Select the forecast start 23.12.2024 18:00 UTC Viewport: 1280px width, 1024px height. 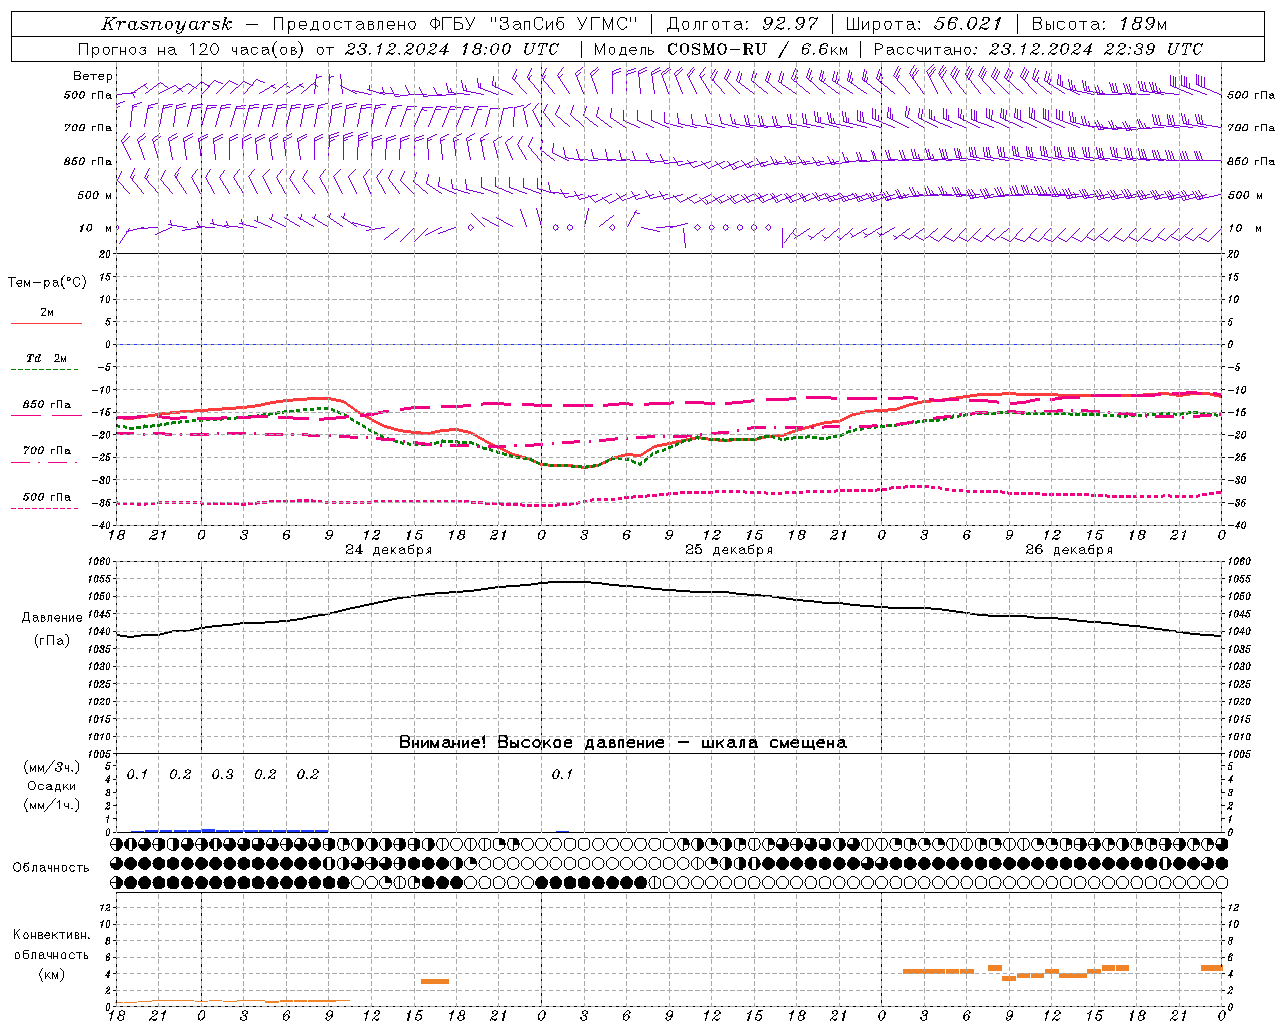tap(452, 49)
